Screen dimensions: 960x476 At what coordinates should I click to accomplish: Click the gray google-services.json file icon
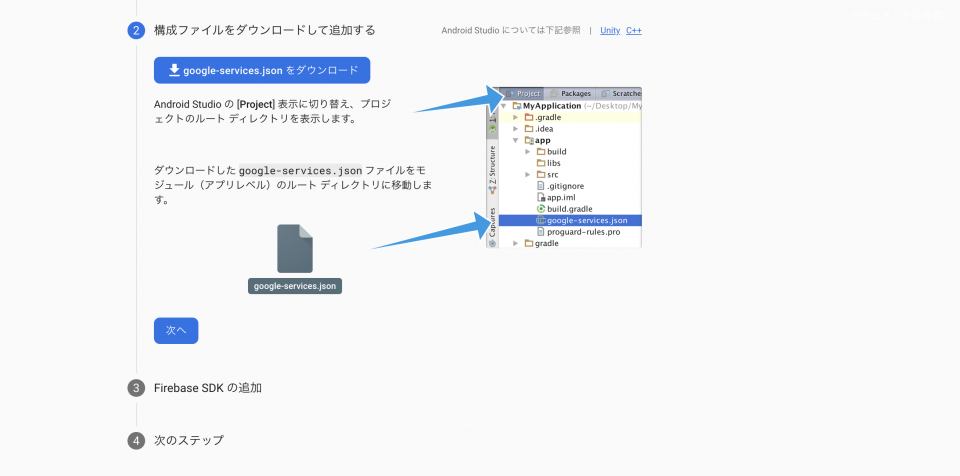coord(295,248)
